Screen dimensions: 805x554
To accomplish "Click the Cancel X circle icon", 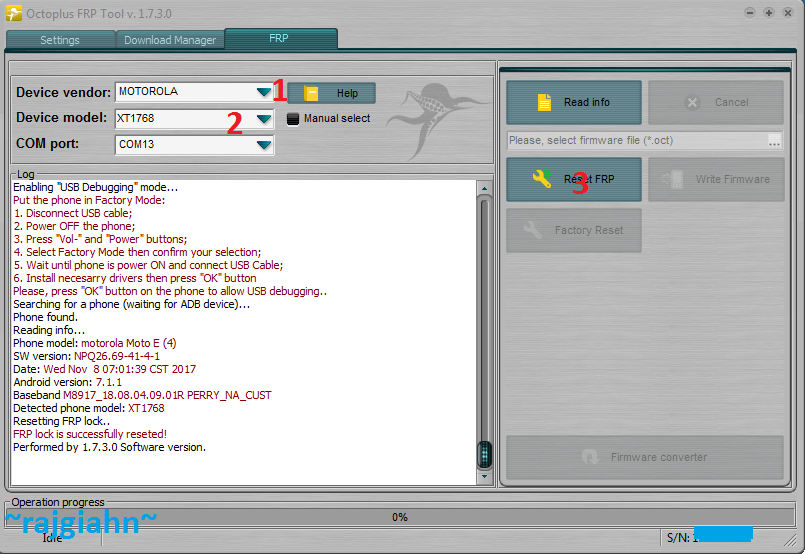I will click(x=692, y=103).
